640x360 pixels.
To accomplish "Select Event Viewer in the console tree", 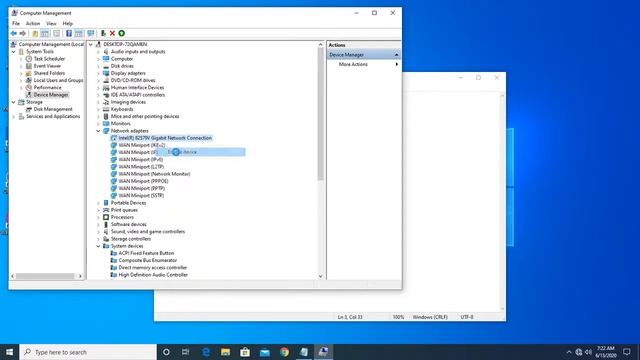I will click(47, 66).
